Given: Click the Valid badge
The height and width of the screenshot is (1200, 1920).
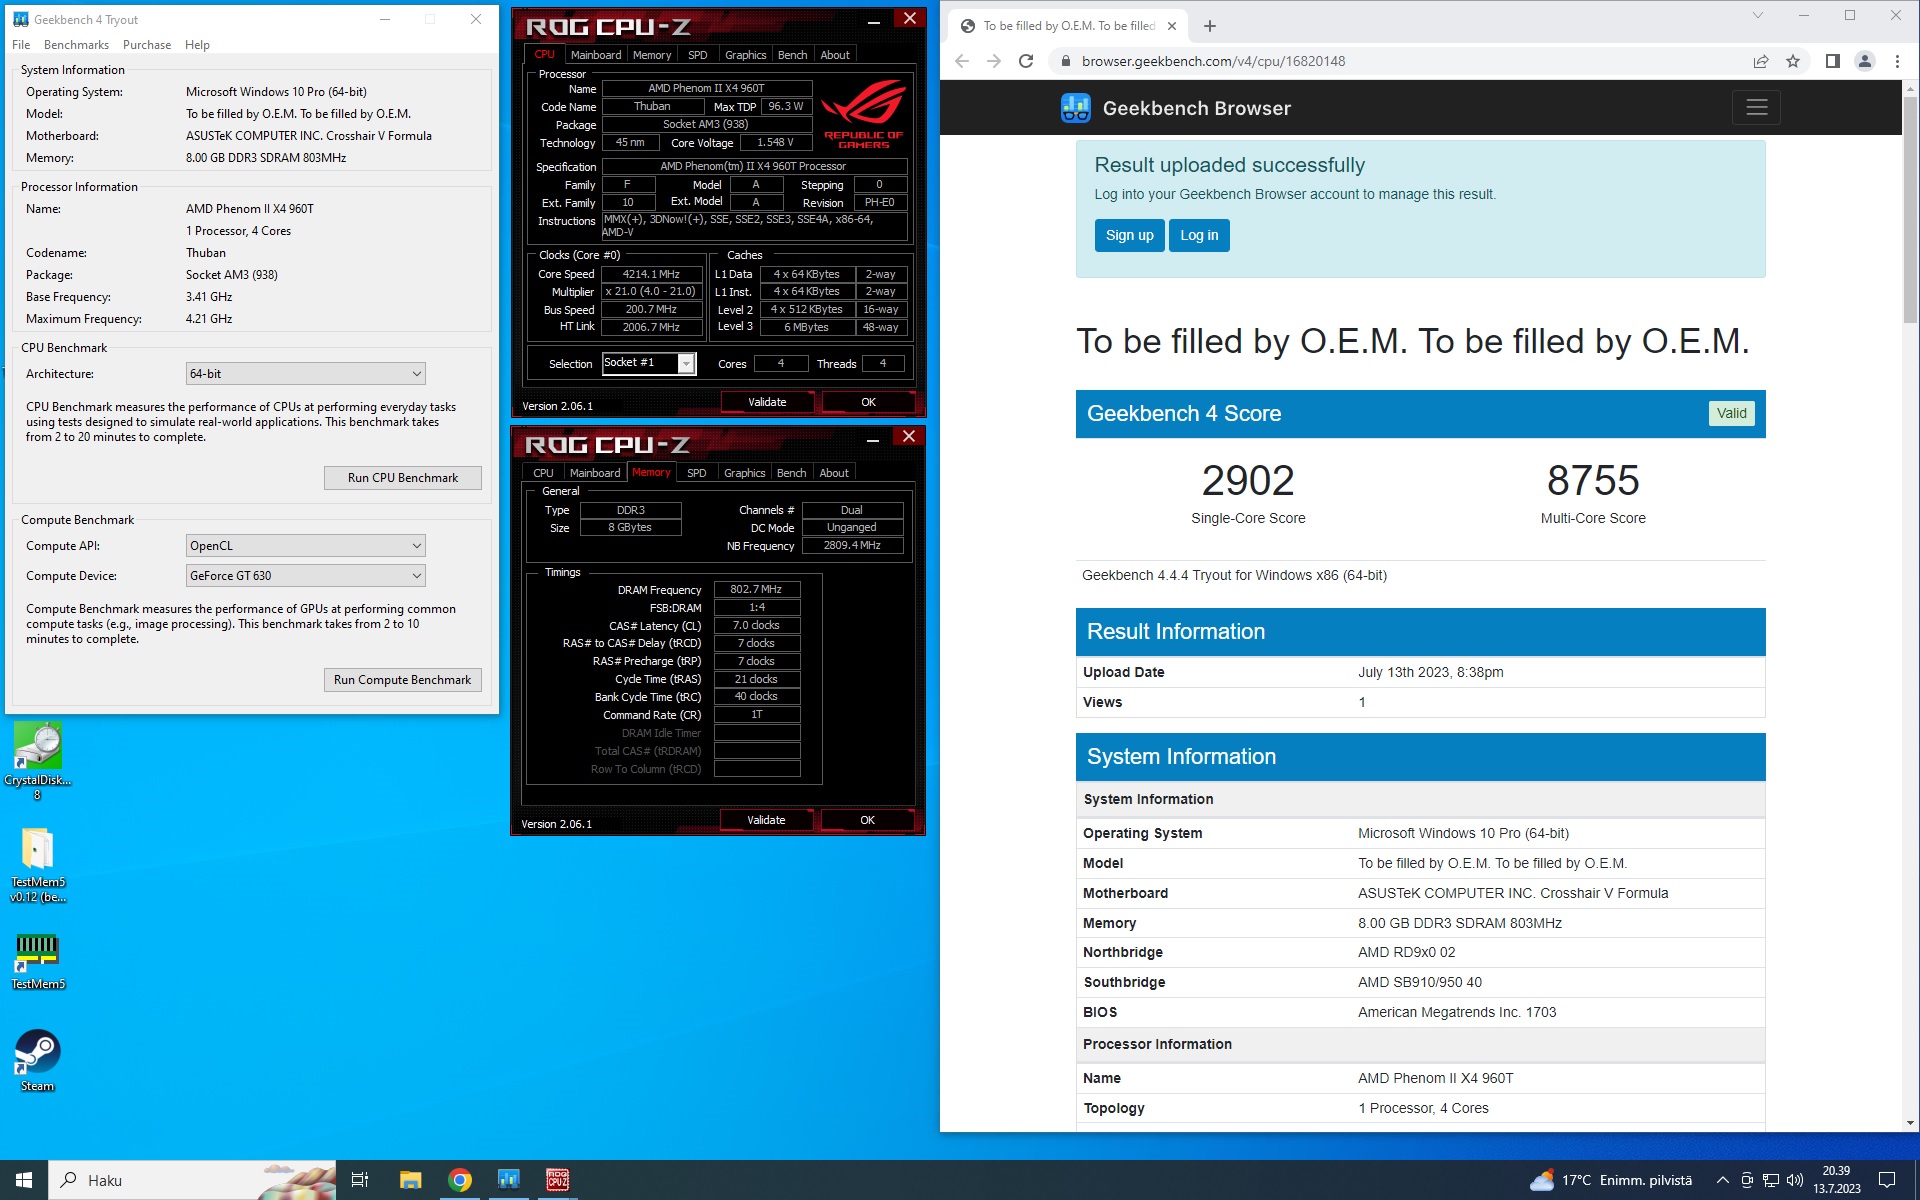Looking at the screenshot, I should pyautogui.click(x=1731, y=413).
